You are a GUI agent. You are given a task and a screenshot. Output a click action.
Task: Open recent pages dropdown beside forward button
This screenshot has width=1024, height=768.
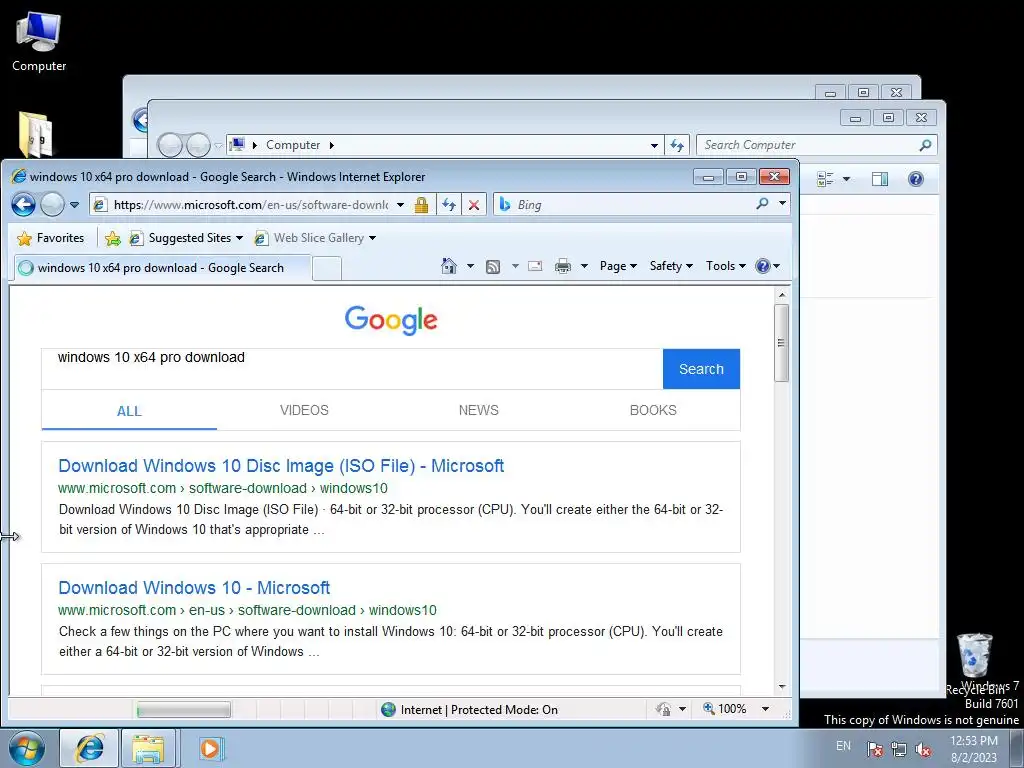(x=74, y=204)
